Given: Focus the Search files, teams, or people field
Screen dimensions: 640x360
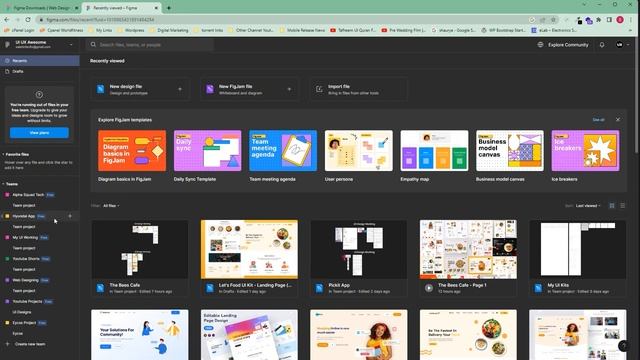Looking at the screenshot, I should tap(150, 44).
